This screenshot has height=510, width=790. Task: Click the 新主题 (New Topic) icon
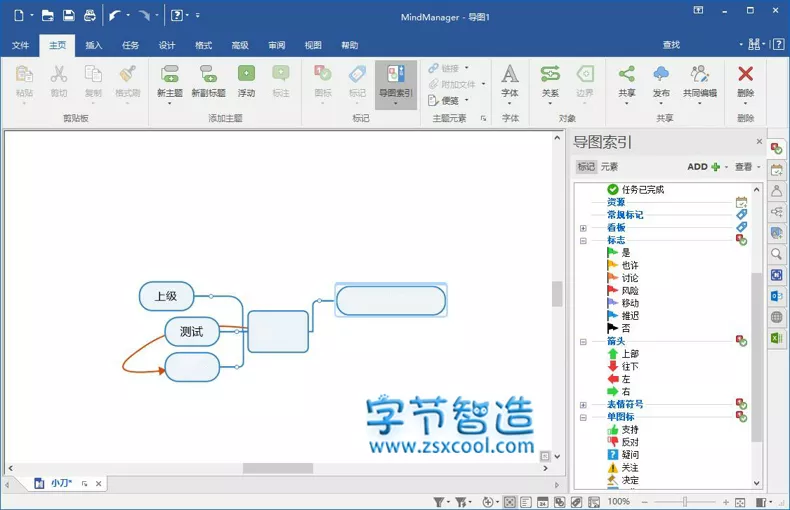[170, 74]
